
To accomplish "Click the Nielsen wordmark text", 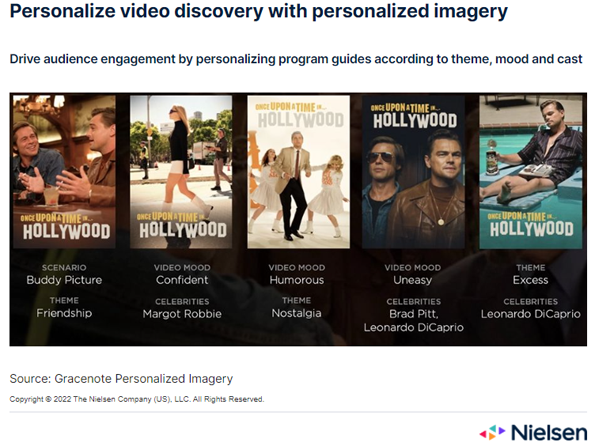I will tap(549, 433).
